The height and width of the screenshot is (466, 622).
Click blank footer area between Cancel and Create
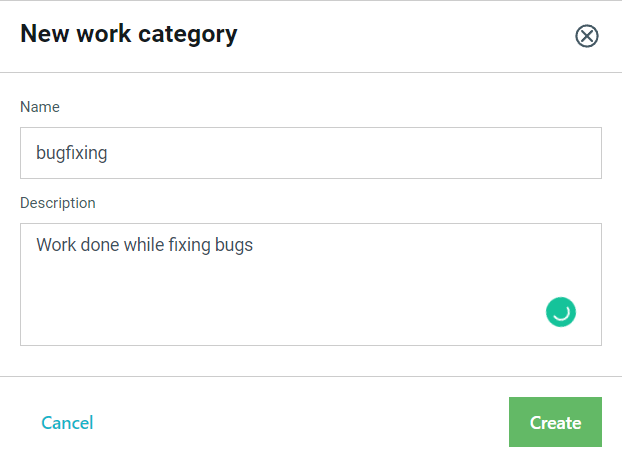301,422
